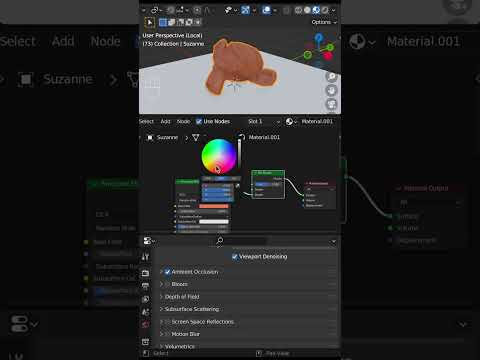480x360 pixels.
Task: Uncheck the Ambient Occlusion checkbox
Action: pos(168,272)
